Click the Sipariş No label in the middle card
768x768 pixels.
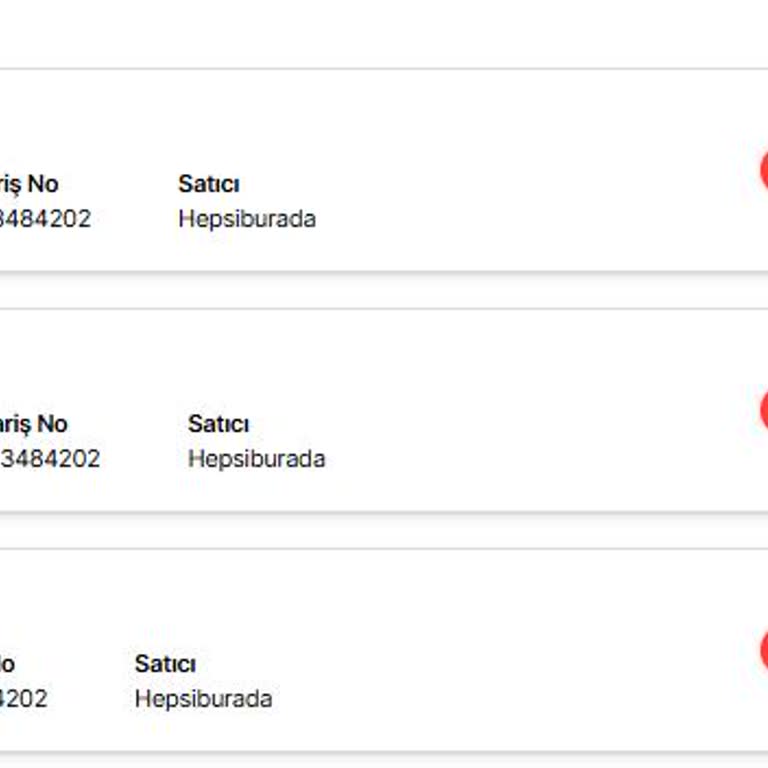click(33, 424)
